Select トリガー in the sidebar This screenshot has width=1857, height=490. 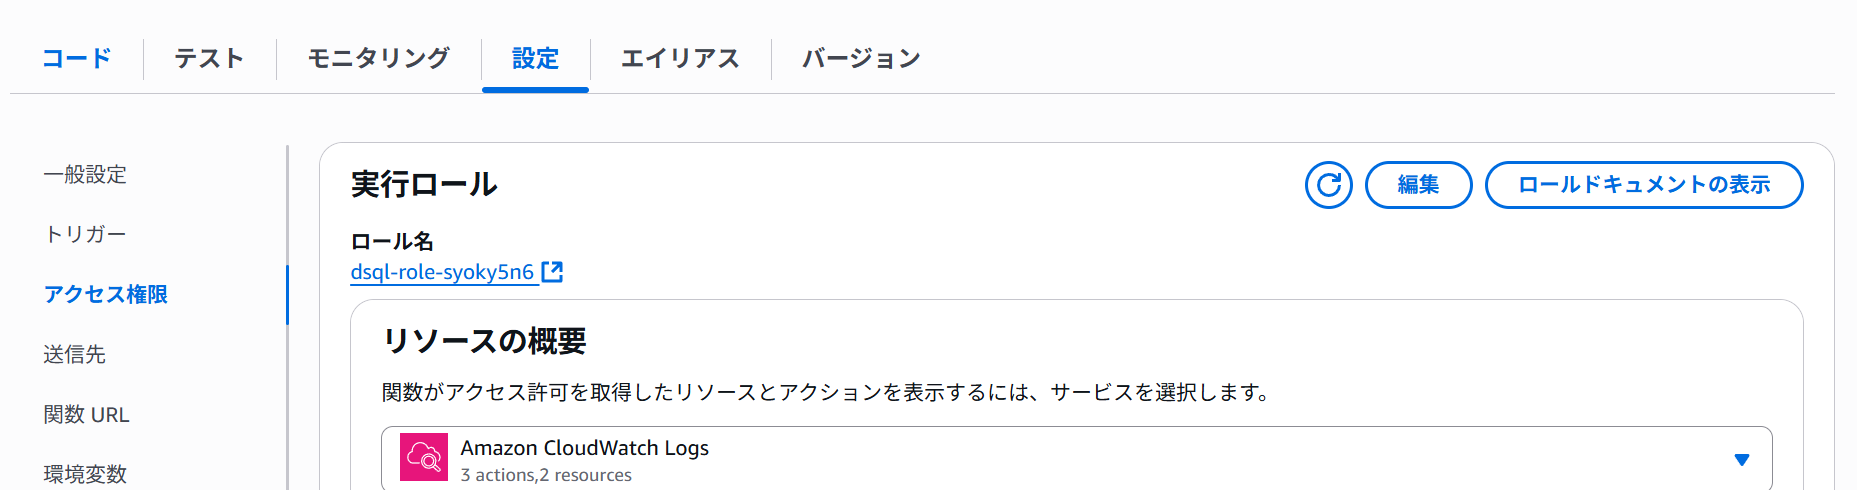tap(85, 234)
